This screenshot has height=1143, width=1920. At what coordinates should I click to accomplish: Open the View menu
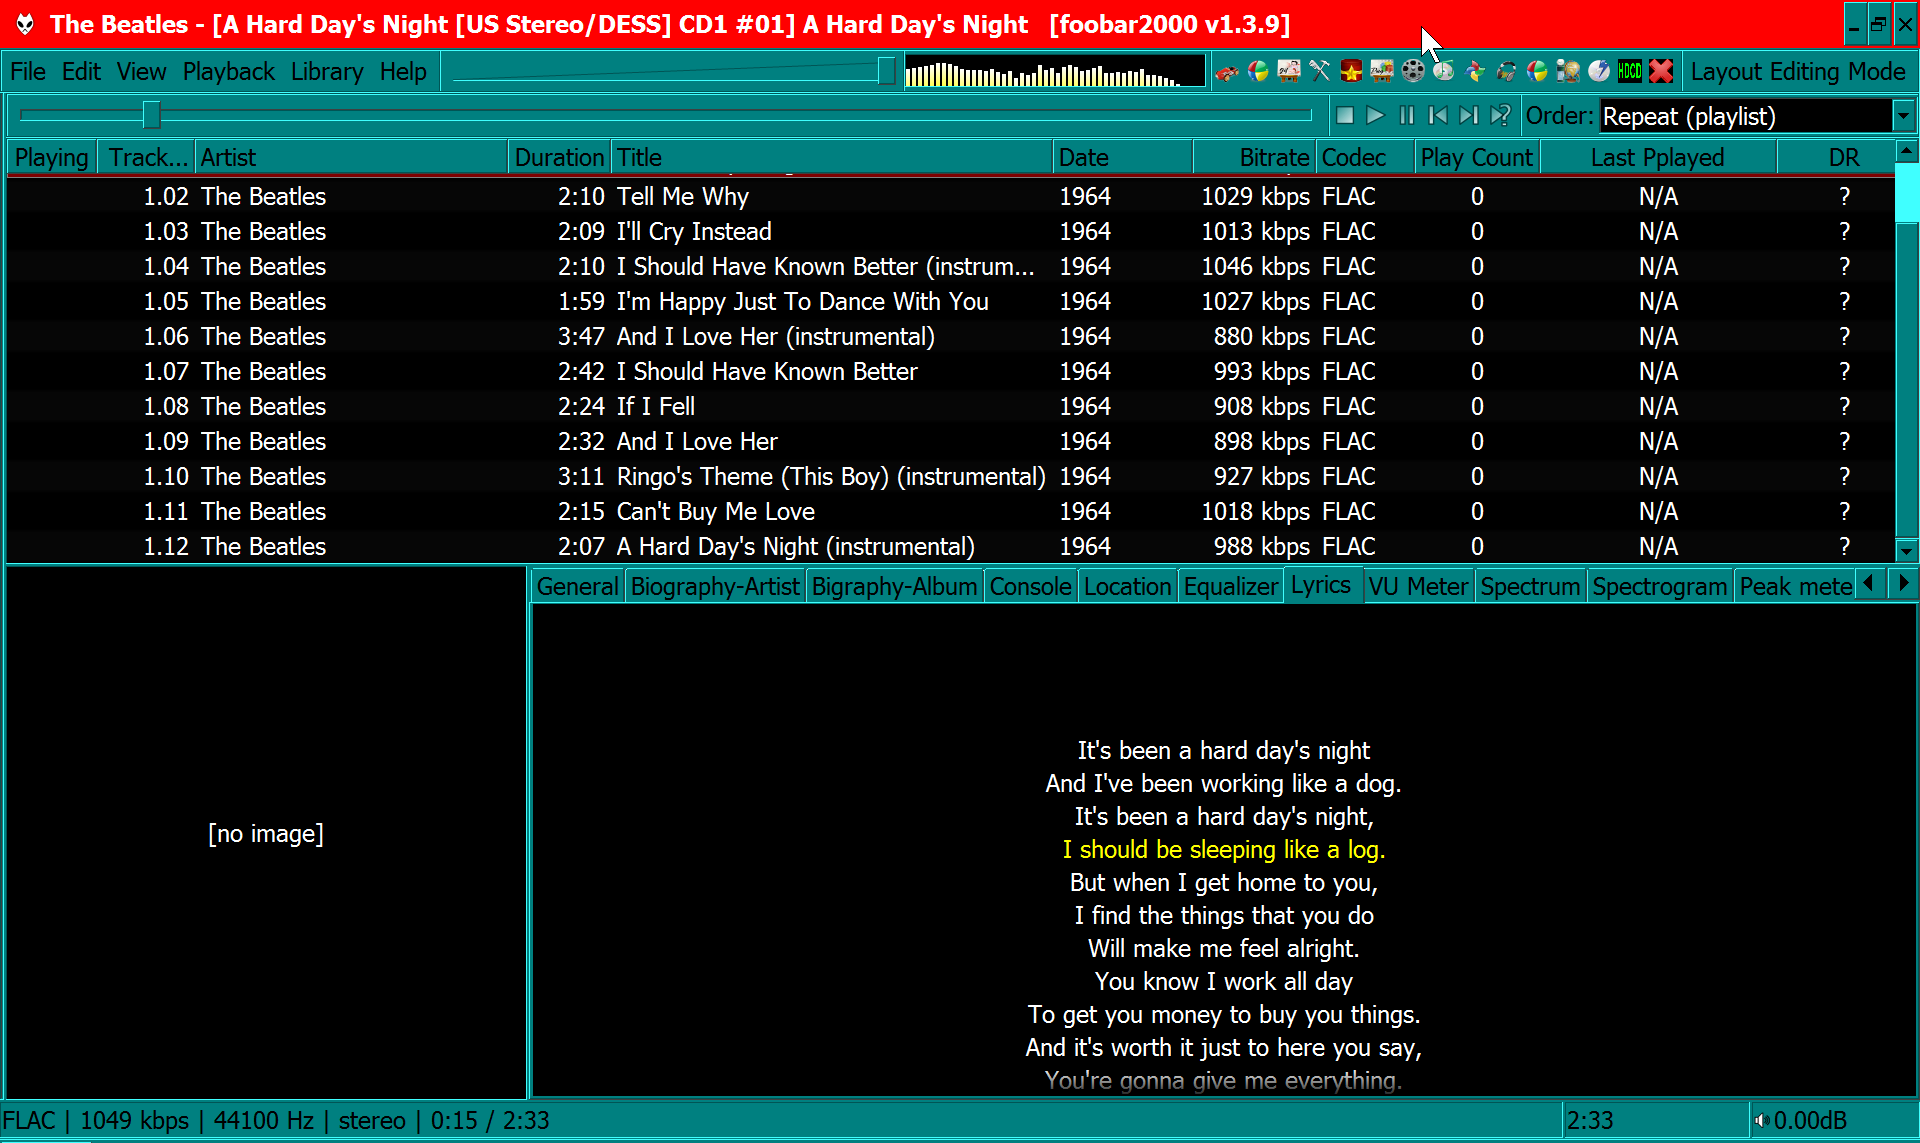141,72
